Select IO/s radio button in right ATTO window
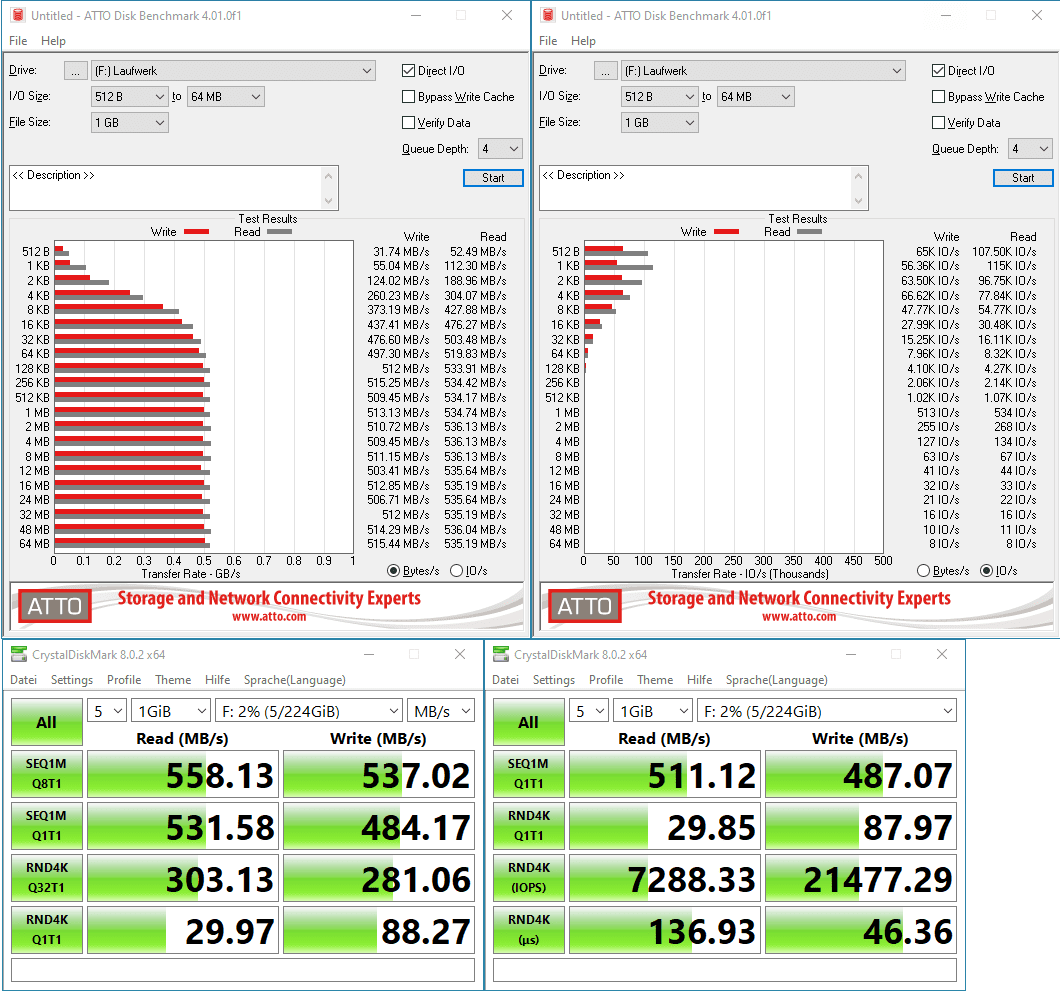The height and width of the screenshot is (991, 1060). [x=986, y=571]
